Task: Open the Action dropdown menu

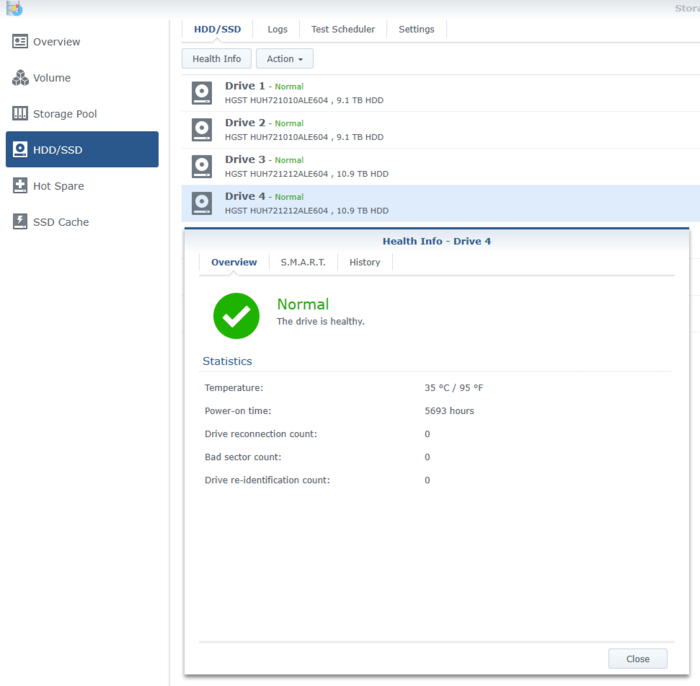Action: click(284, 59)
